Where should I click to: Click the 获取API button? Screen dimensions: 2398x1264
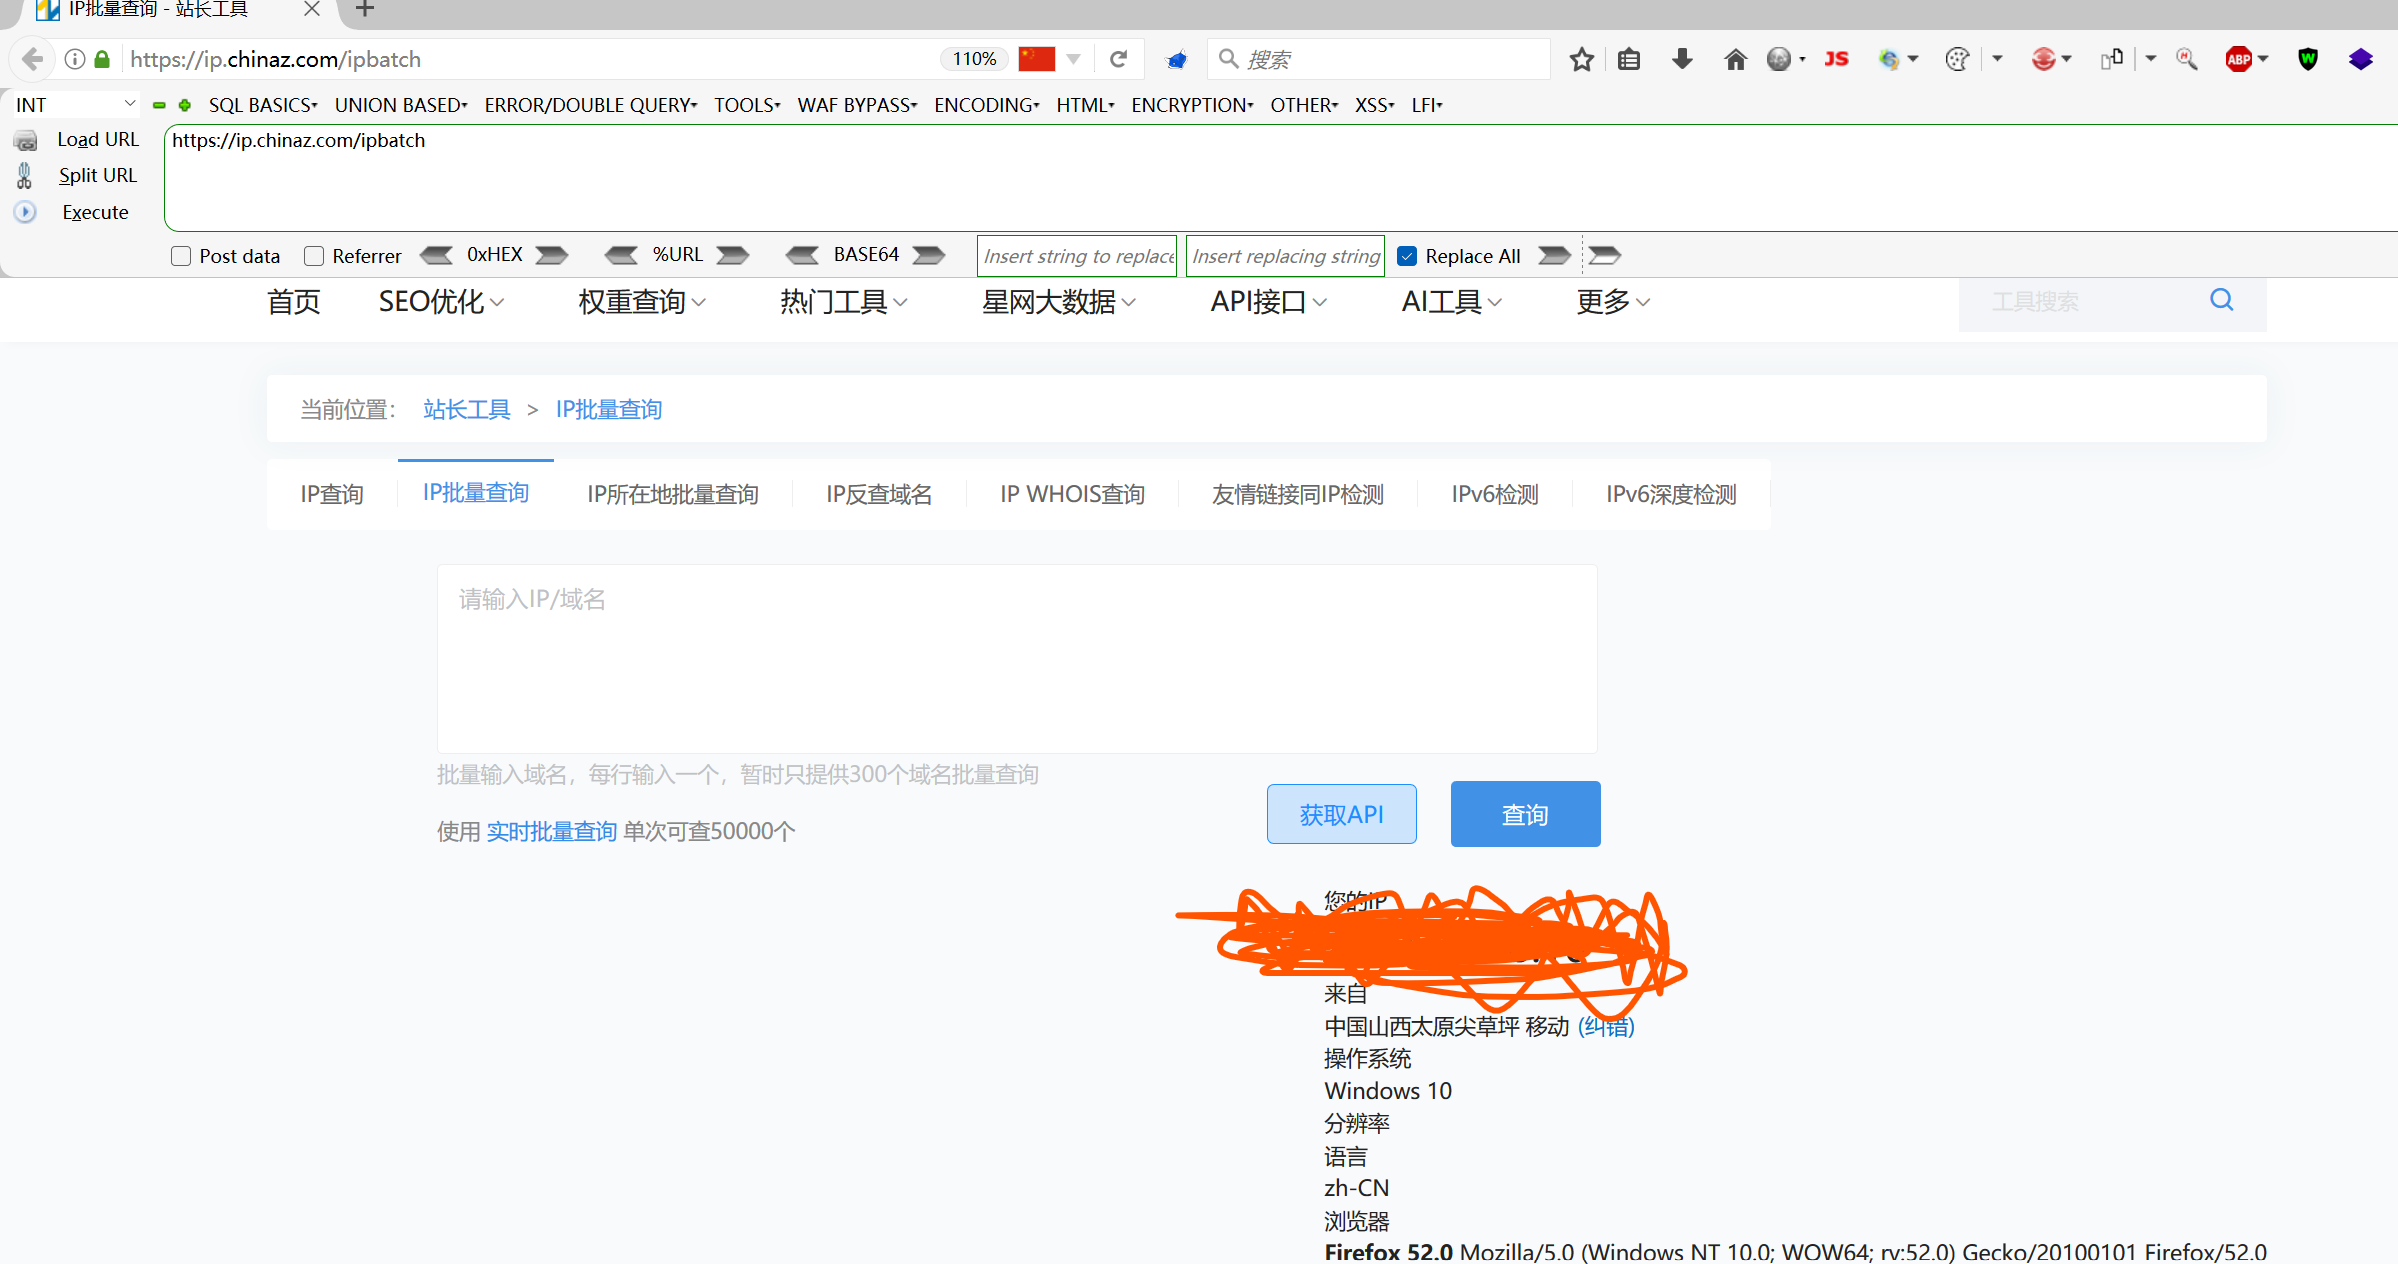click(1341, 814)
